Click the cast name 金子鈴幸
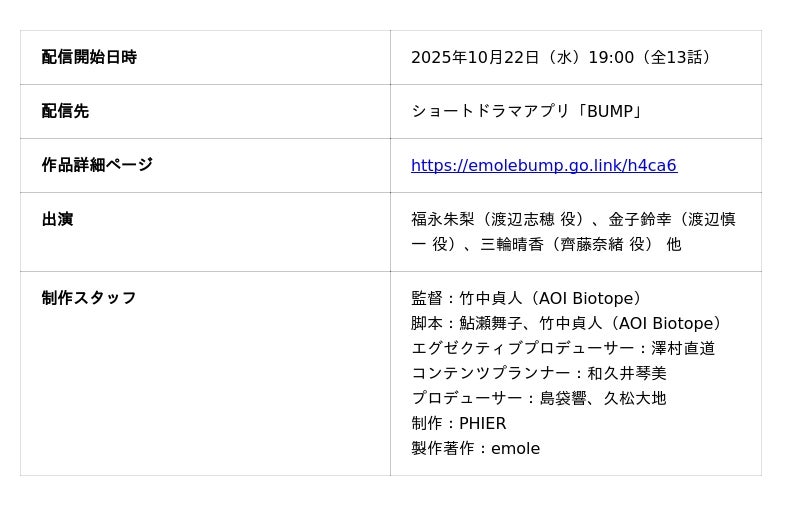The image size is (800, 506). pyautogui.click(x=640, y=219)
